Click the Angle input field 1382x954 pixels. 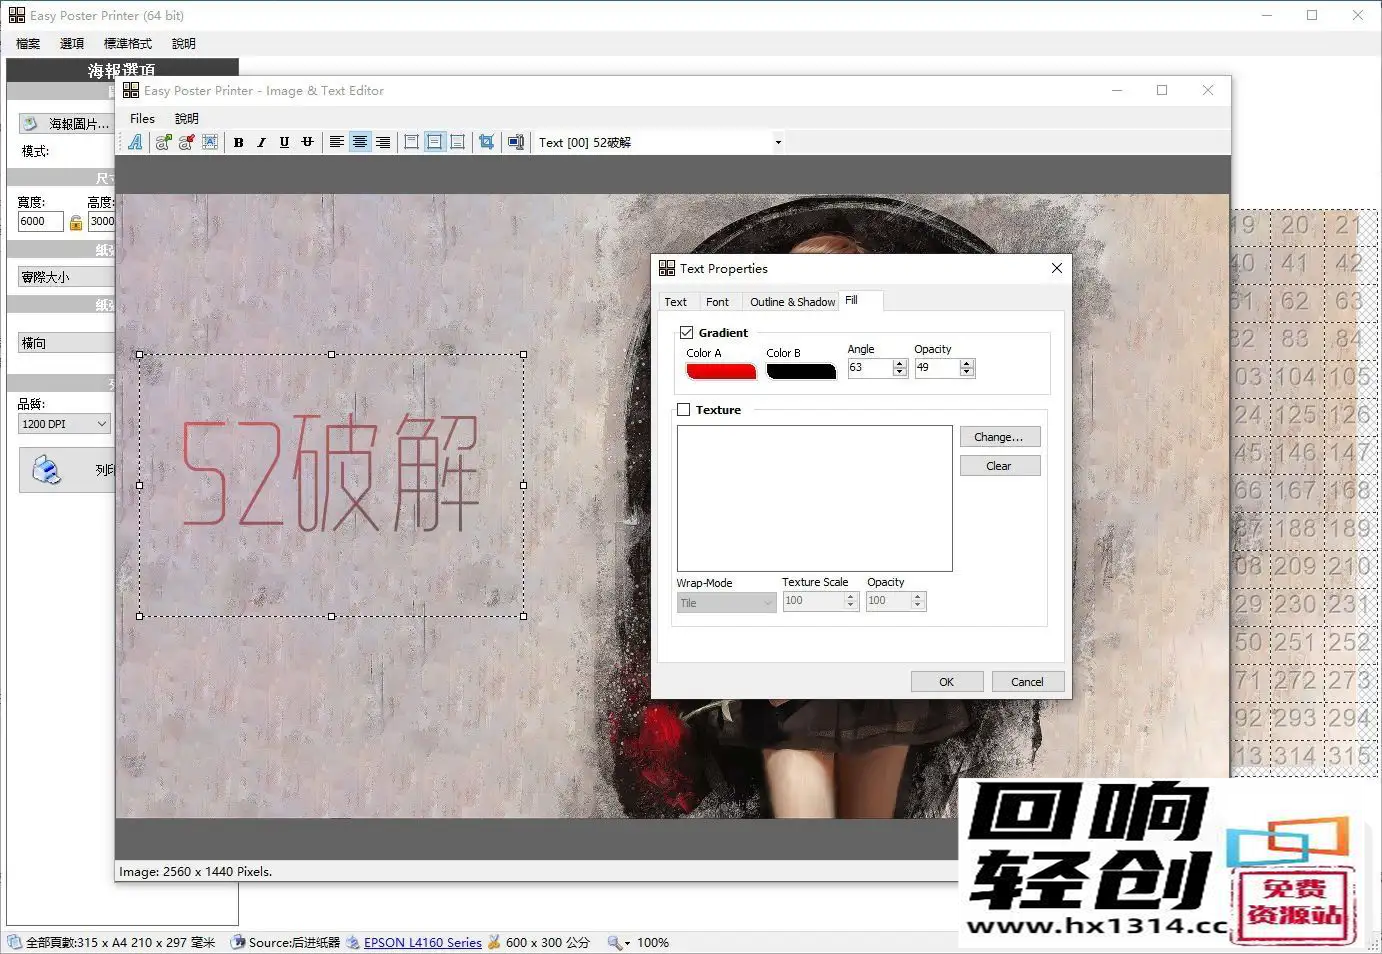pyautogui.click(x=870, y=368)
